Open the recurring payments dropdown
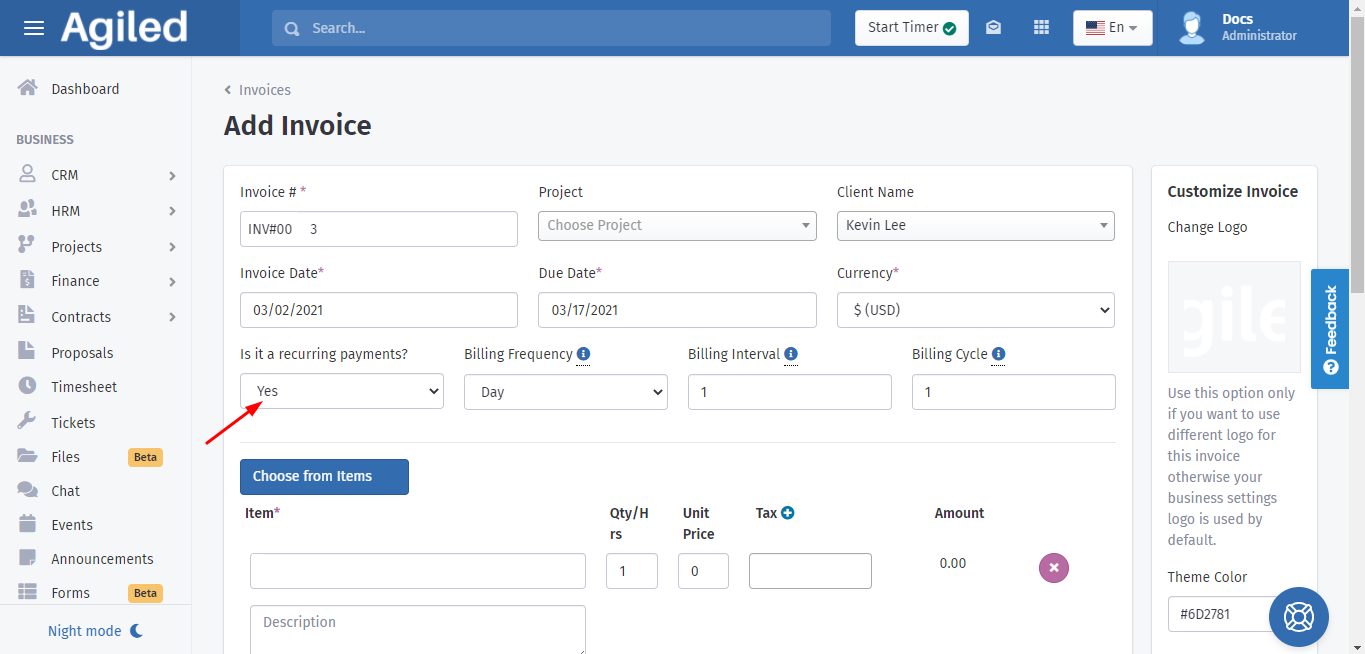 coord(342,391)
